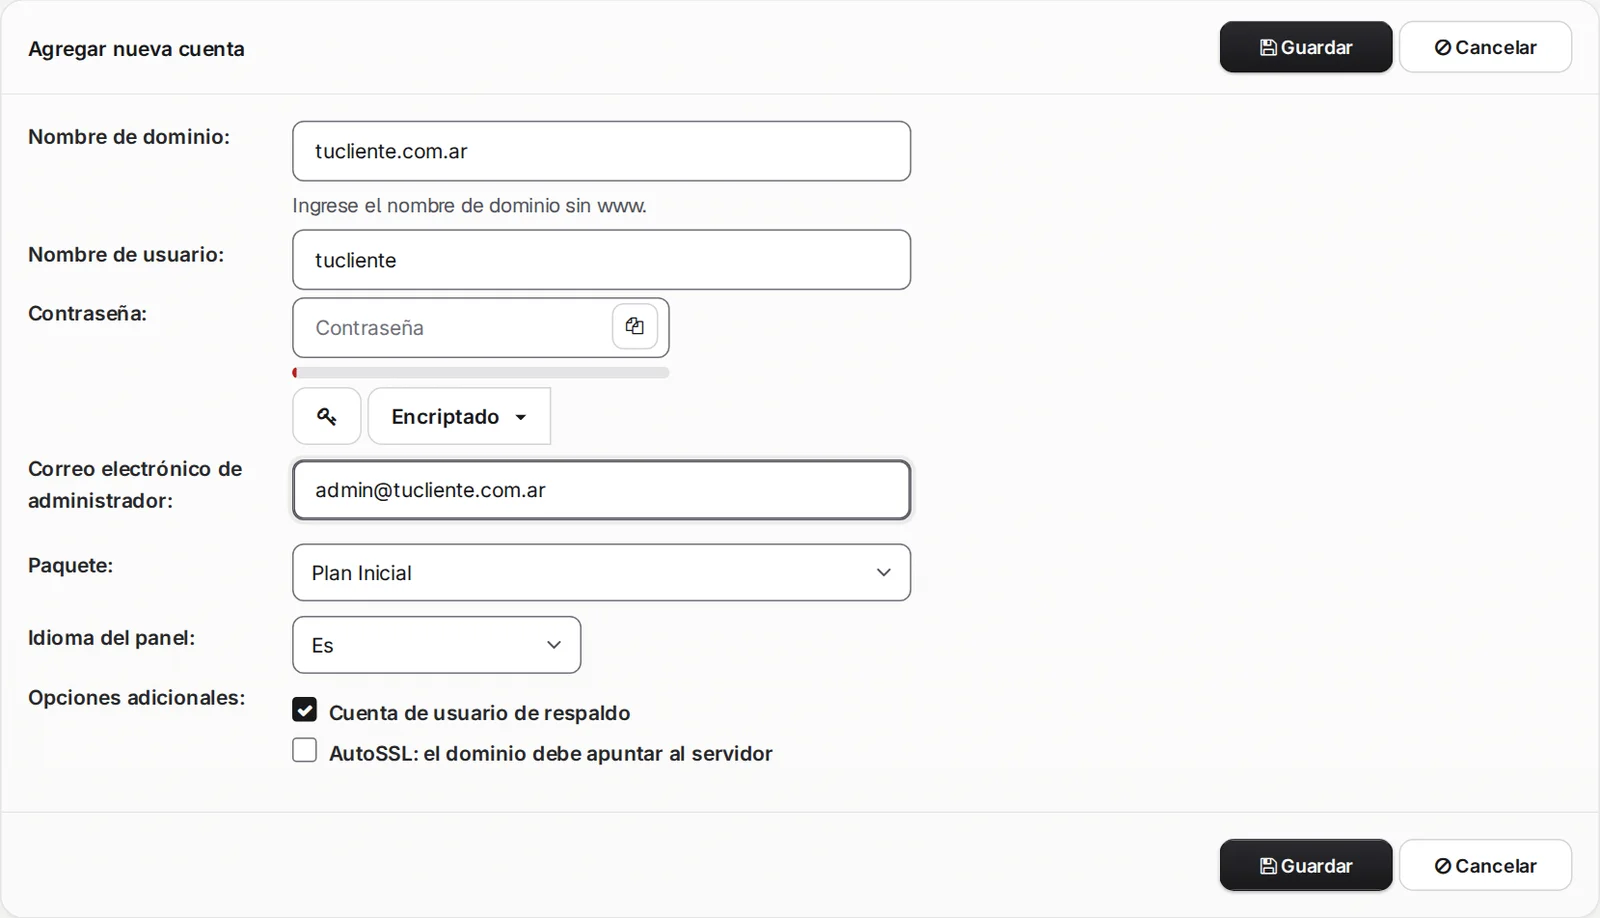Viewport: 1600px width, 918px height.
Task: Enable the AutoSSL checkbox
Action: (x=305, y=750)
